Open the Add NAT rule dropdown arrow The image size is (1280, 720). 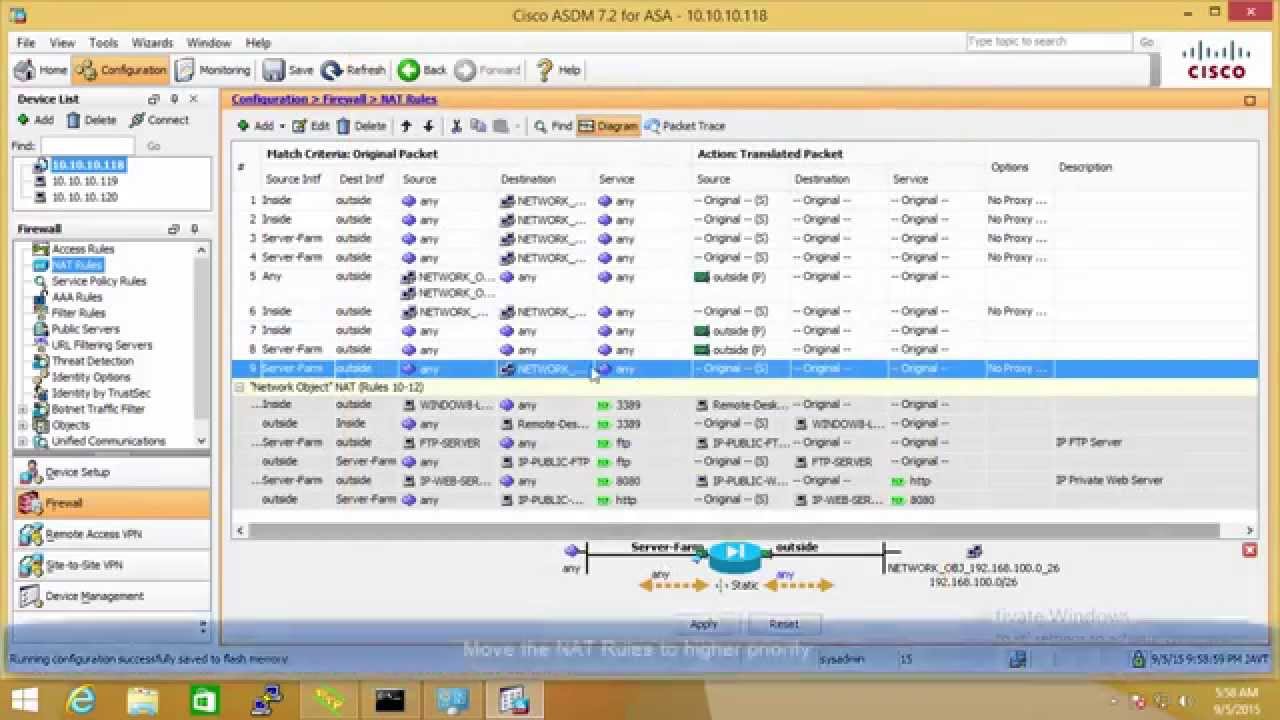click(282, 126)
